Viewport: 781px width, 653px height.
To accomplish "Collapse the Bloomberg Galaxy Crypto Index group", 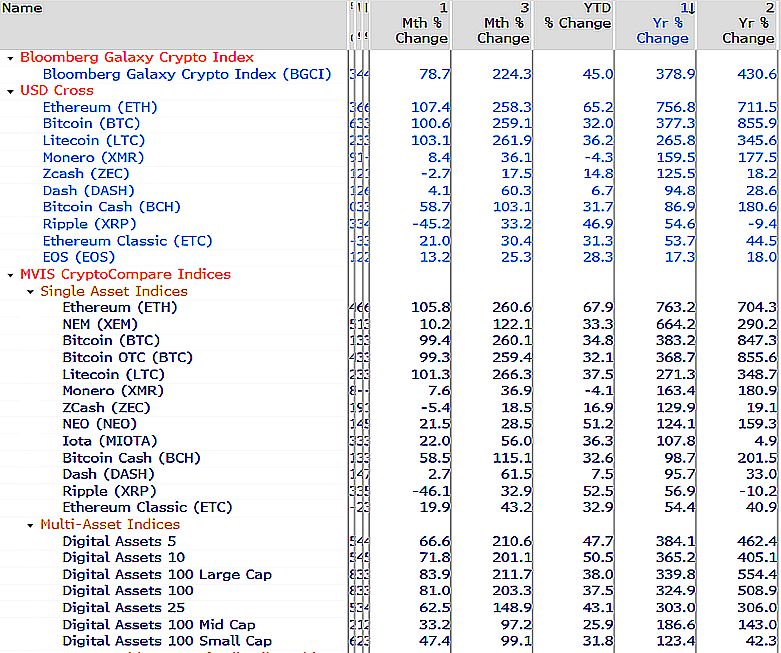I will (10, 58).
